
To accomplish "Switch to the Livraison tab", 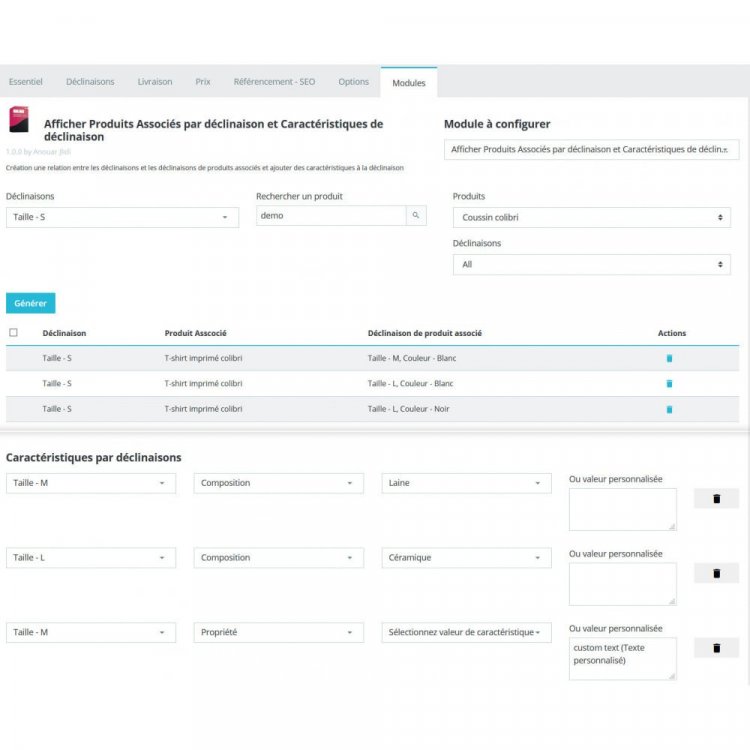I will tap(155, 82).
